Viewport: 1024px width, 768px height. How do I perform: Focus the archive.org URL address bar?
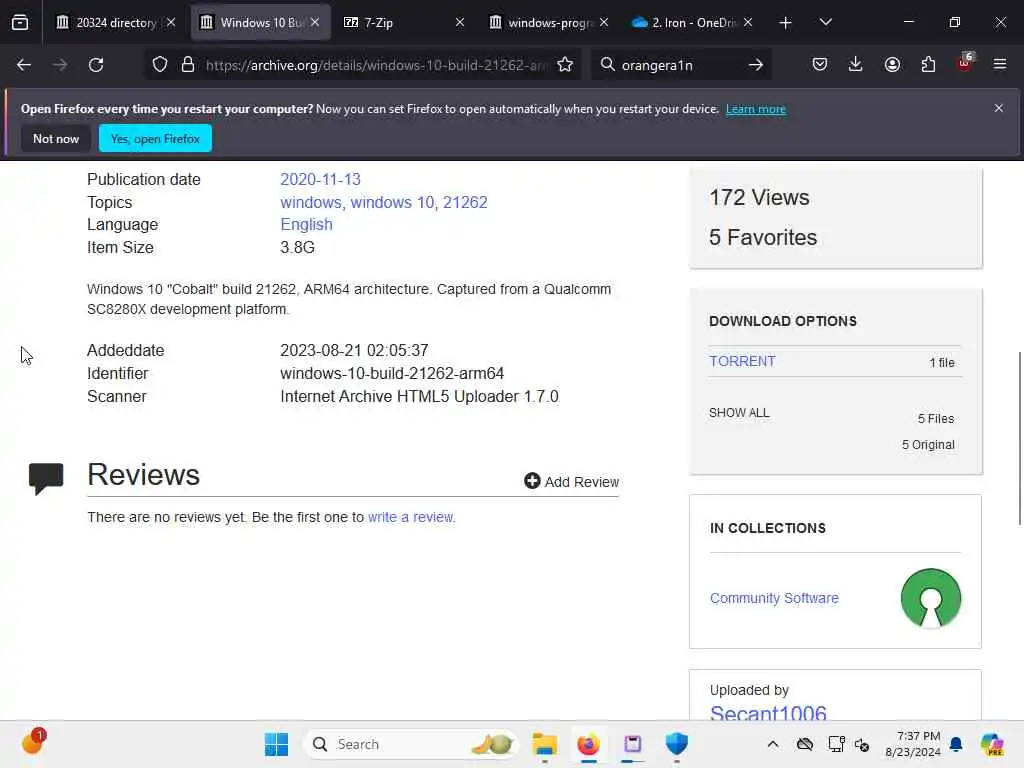pos(376,65)
